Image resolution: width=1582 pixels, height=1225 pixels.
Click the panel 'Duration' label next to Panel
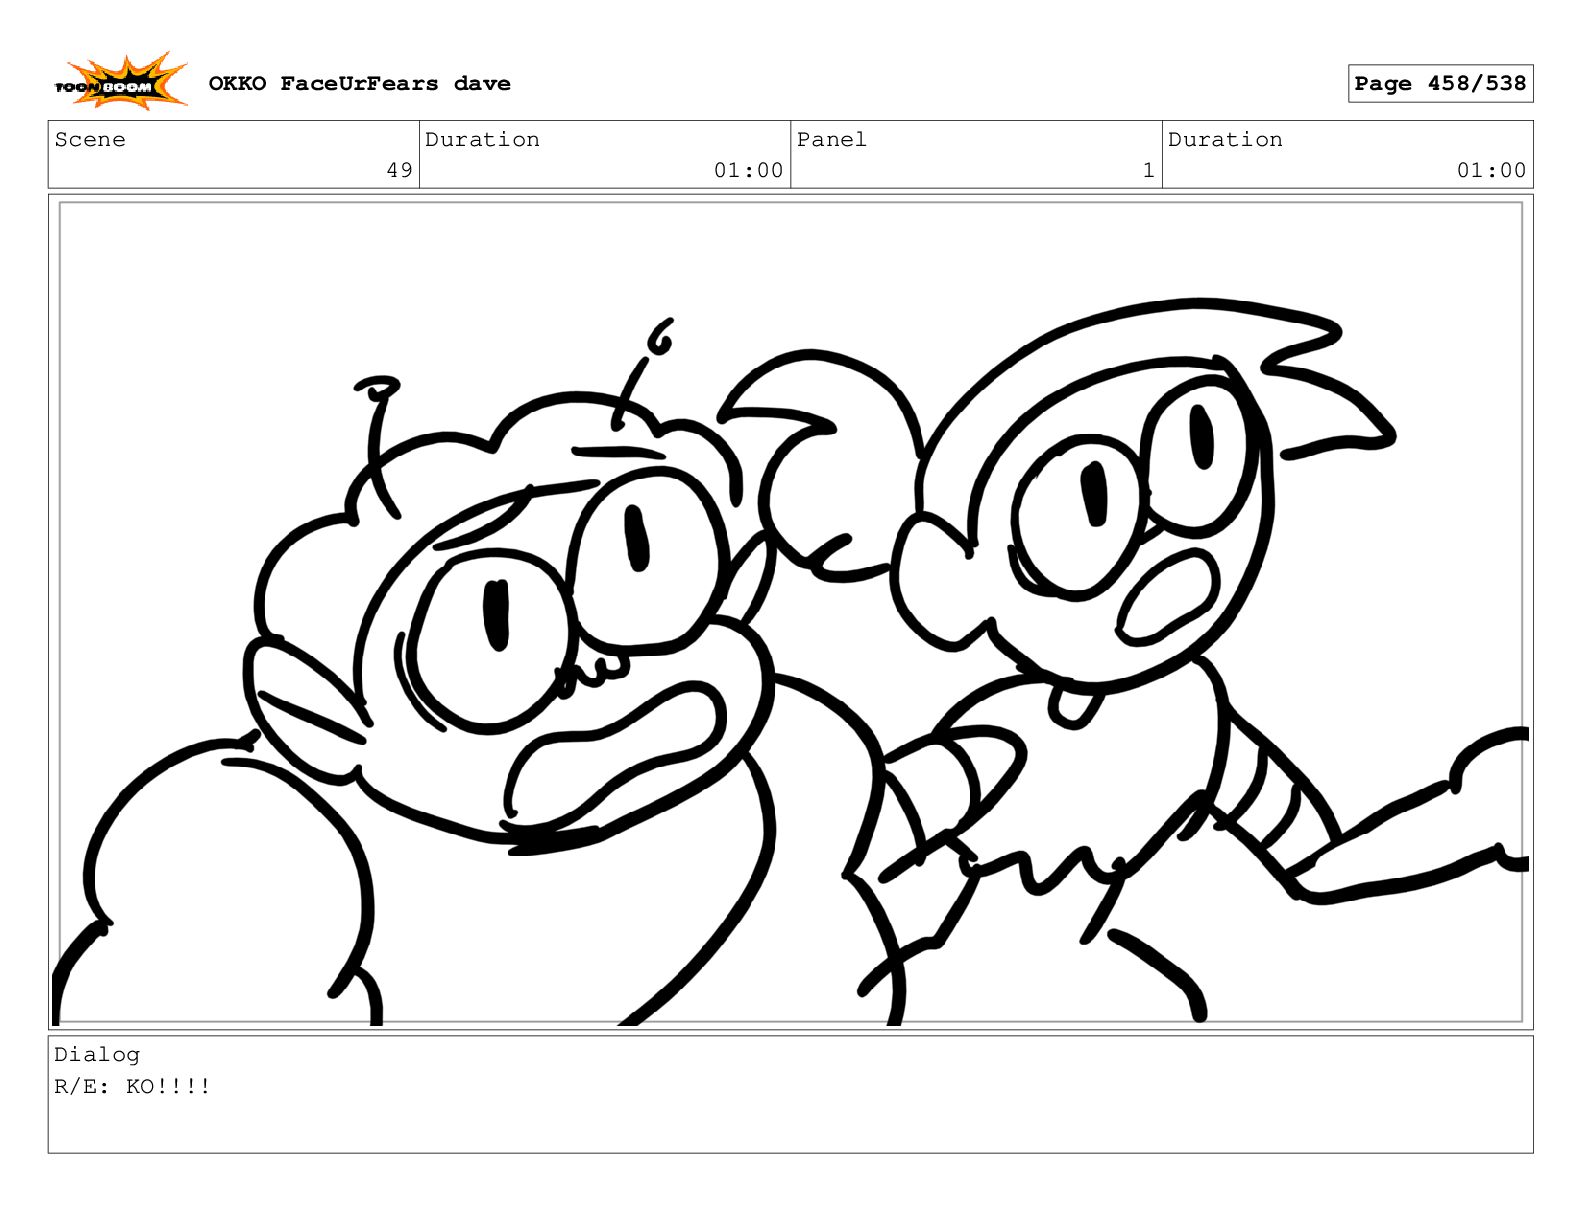tap(1225, 140)
